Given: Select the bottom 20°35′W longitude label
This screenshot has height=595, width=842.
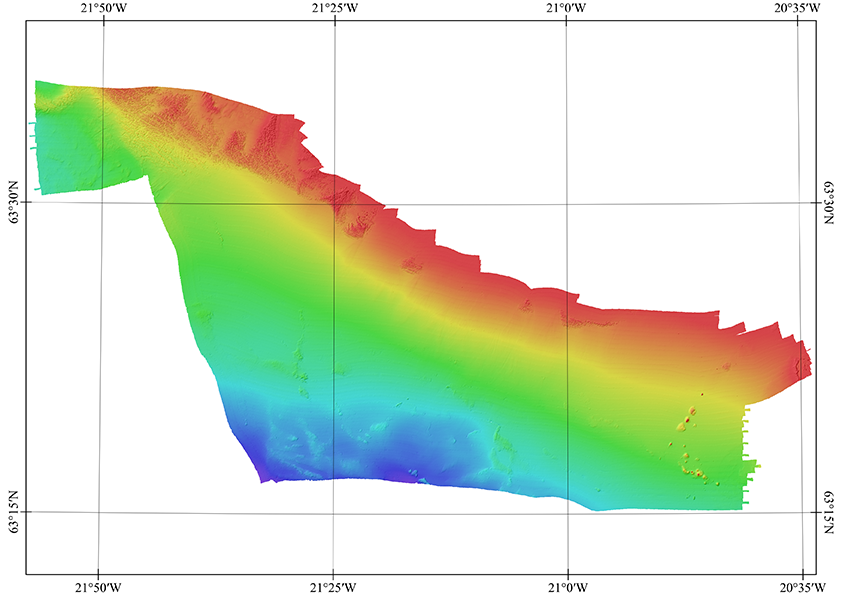Looking at the screenshot, I should [800, 586].
